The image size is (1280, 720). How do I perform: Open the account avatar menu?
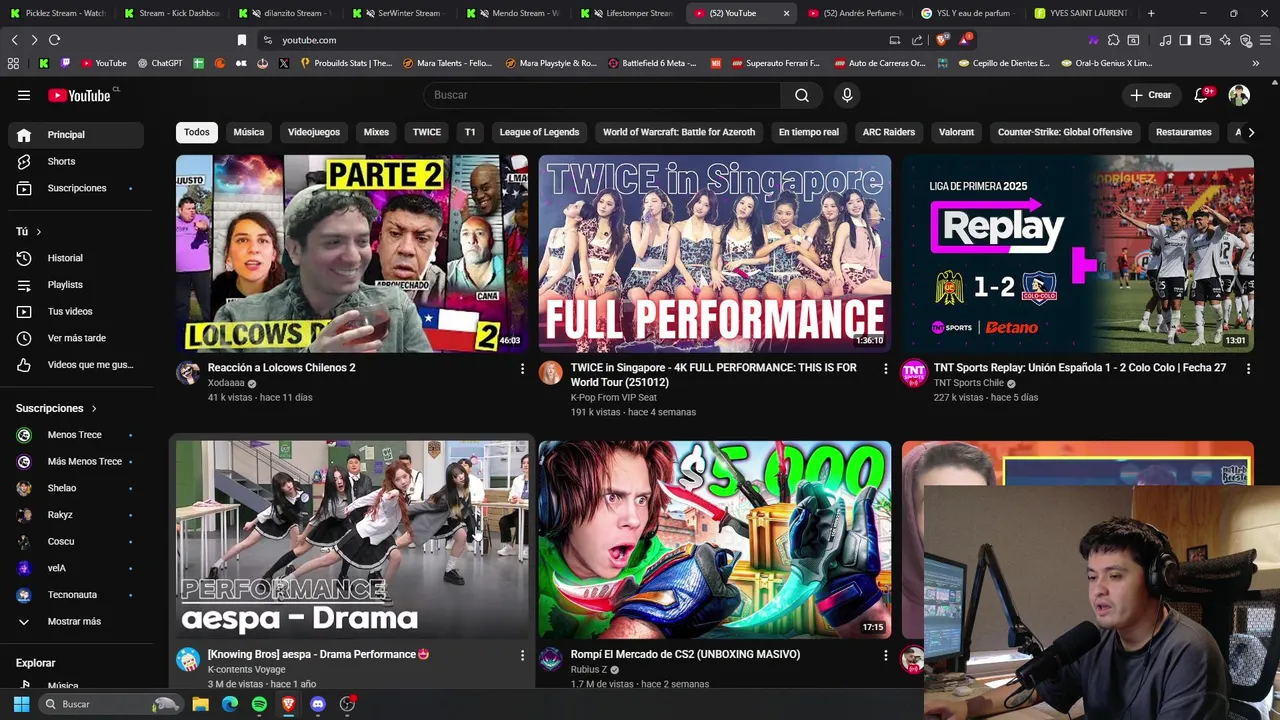pos(1239,95)
